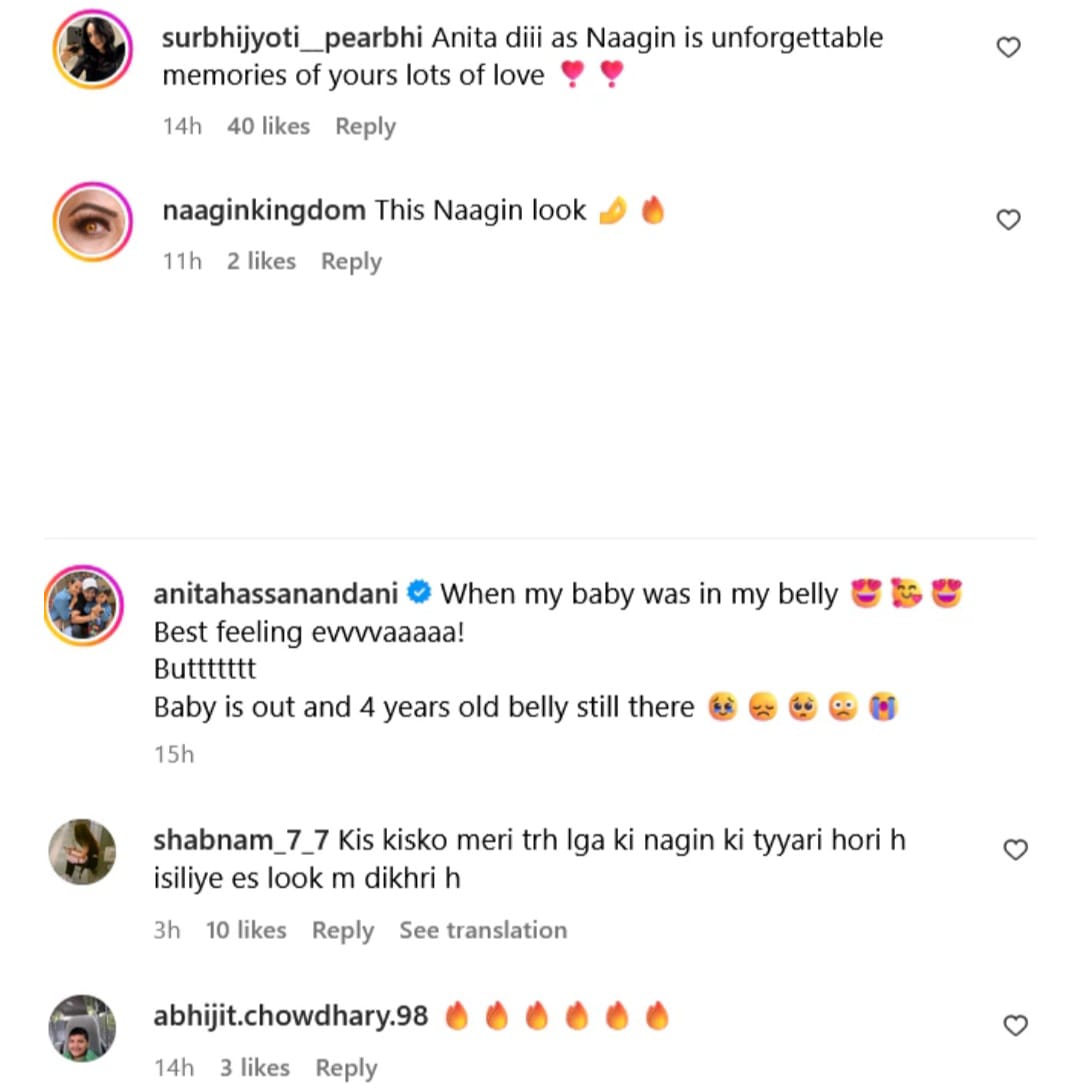This screenshot has height=1092, width=1080.
Task: View the 10 likes on shabnam_7_7's comment
Action: [x=246, y=930]
